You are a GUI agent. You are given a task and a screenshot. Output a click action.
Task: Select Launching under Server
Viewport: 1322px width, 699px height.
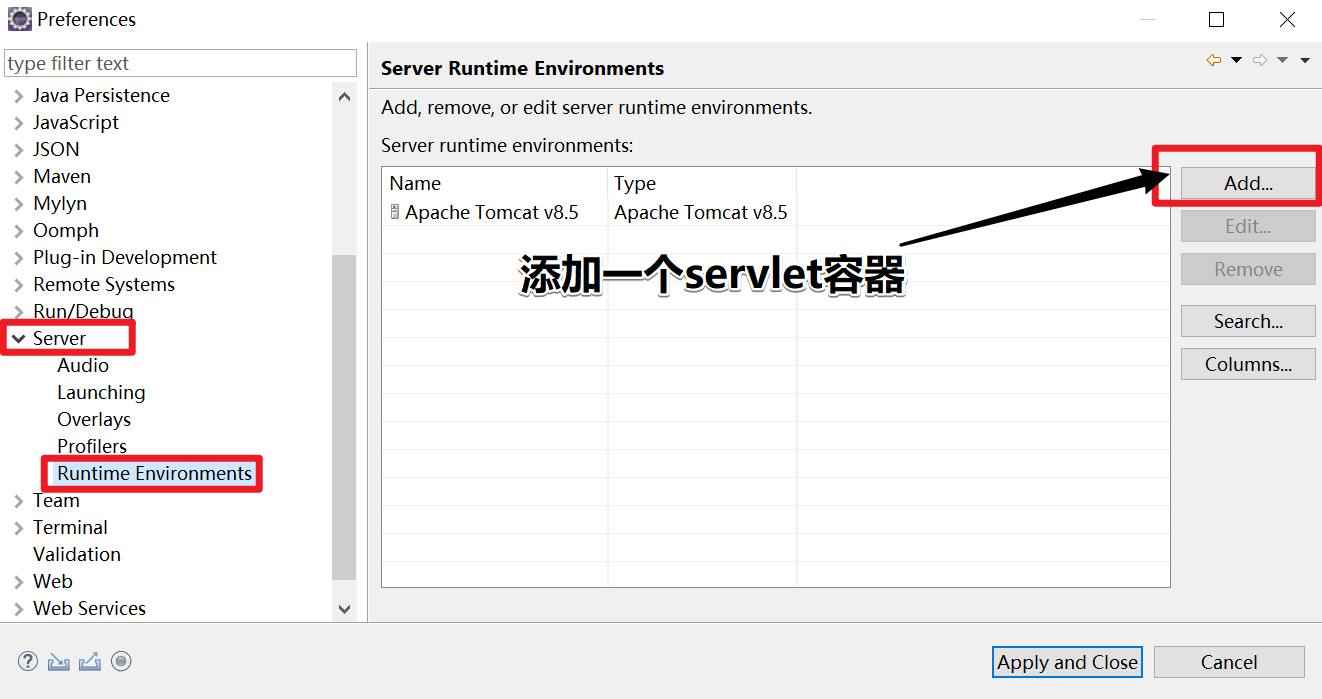click(101, 392)
